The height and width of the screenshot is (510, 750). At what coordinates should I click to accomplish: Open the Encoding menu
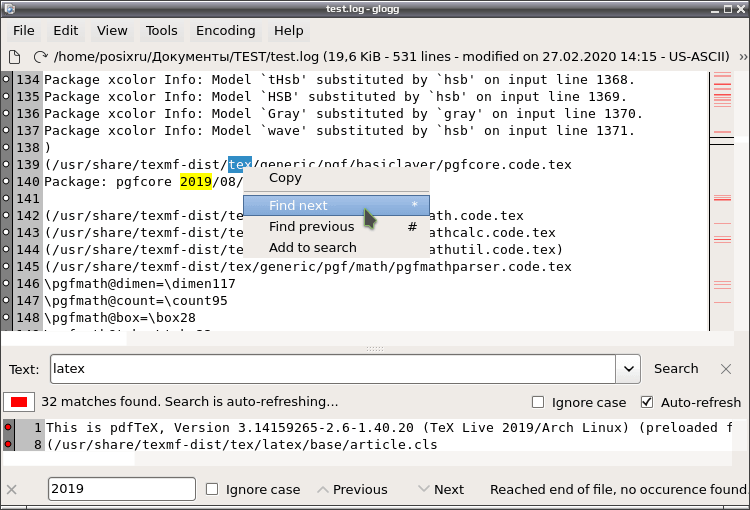point(225,31)
